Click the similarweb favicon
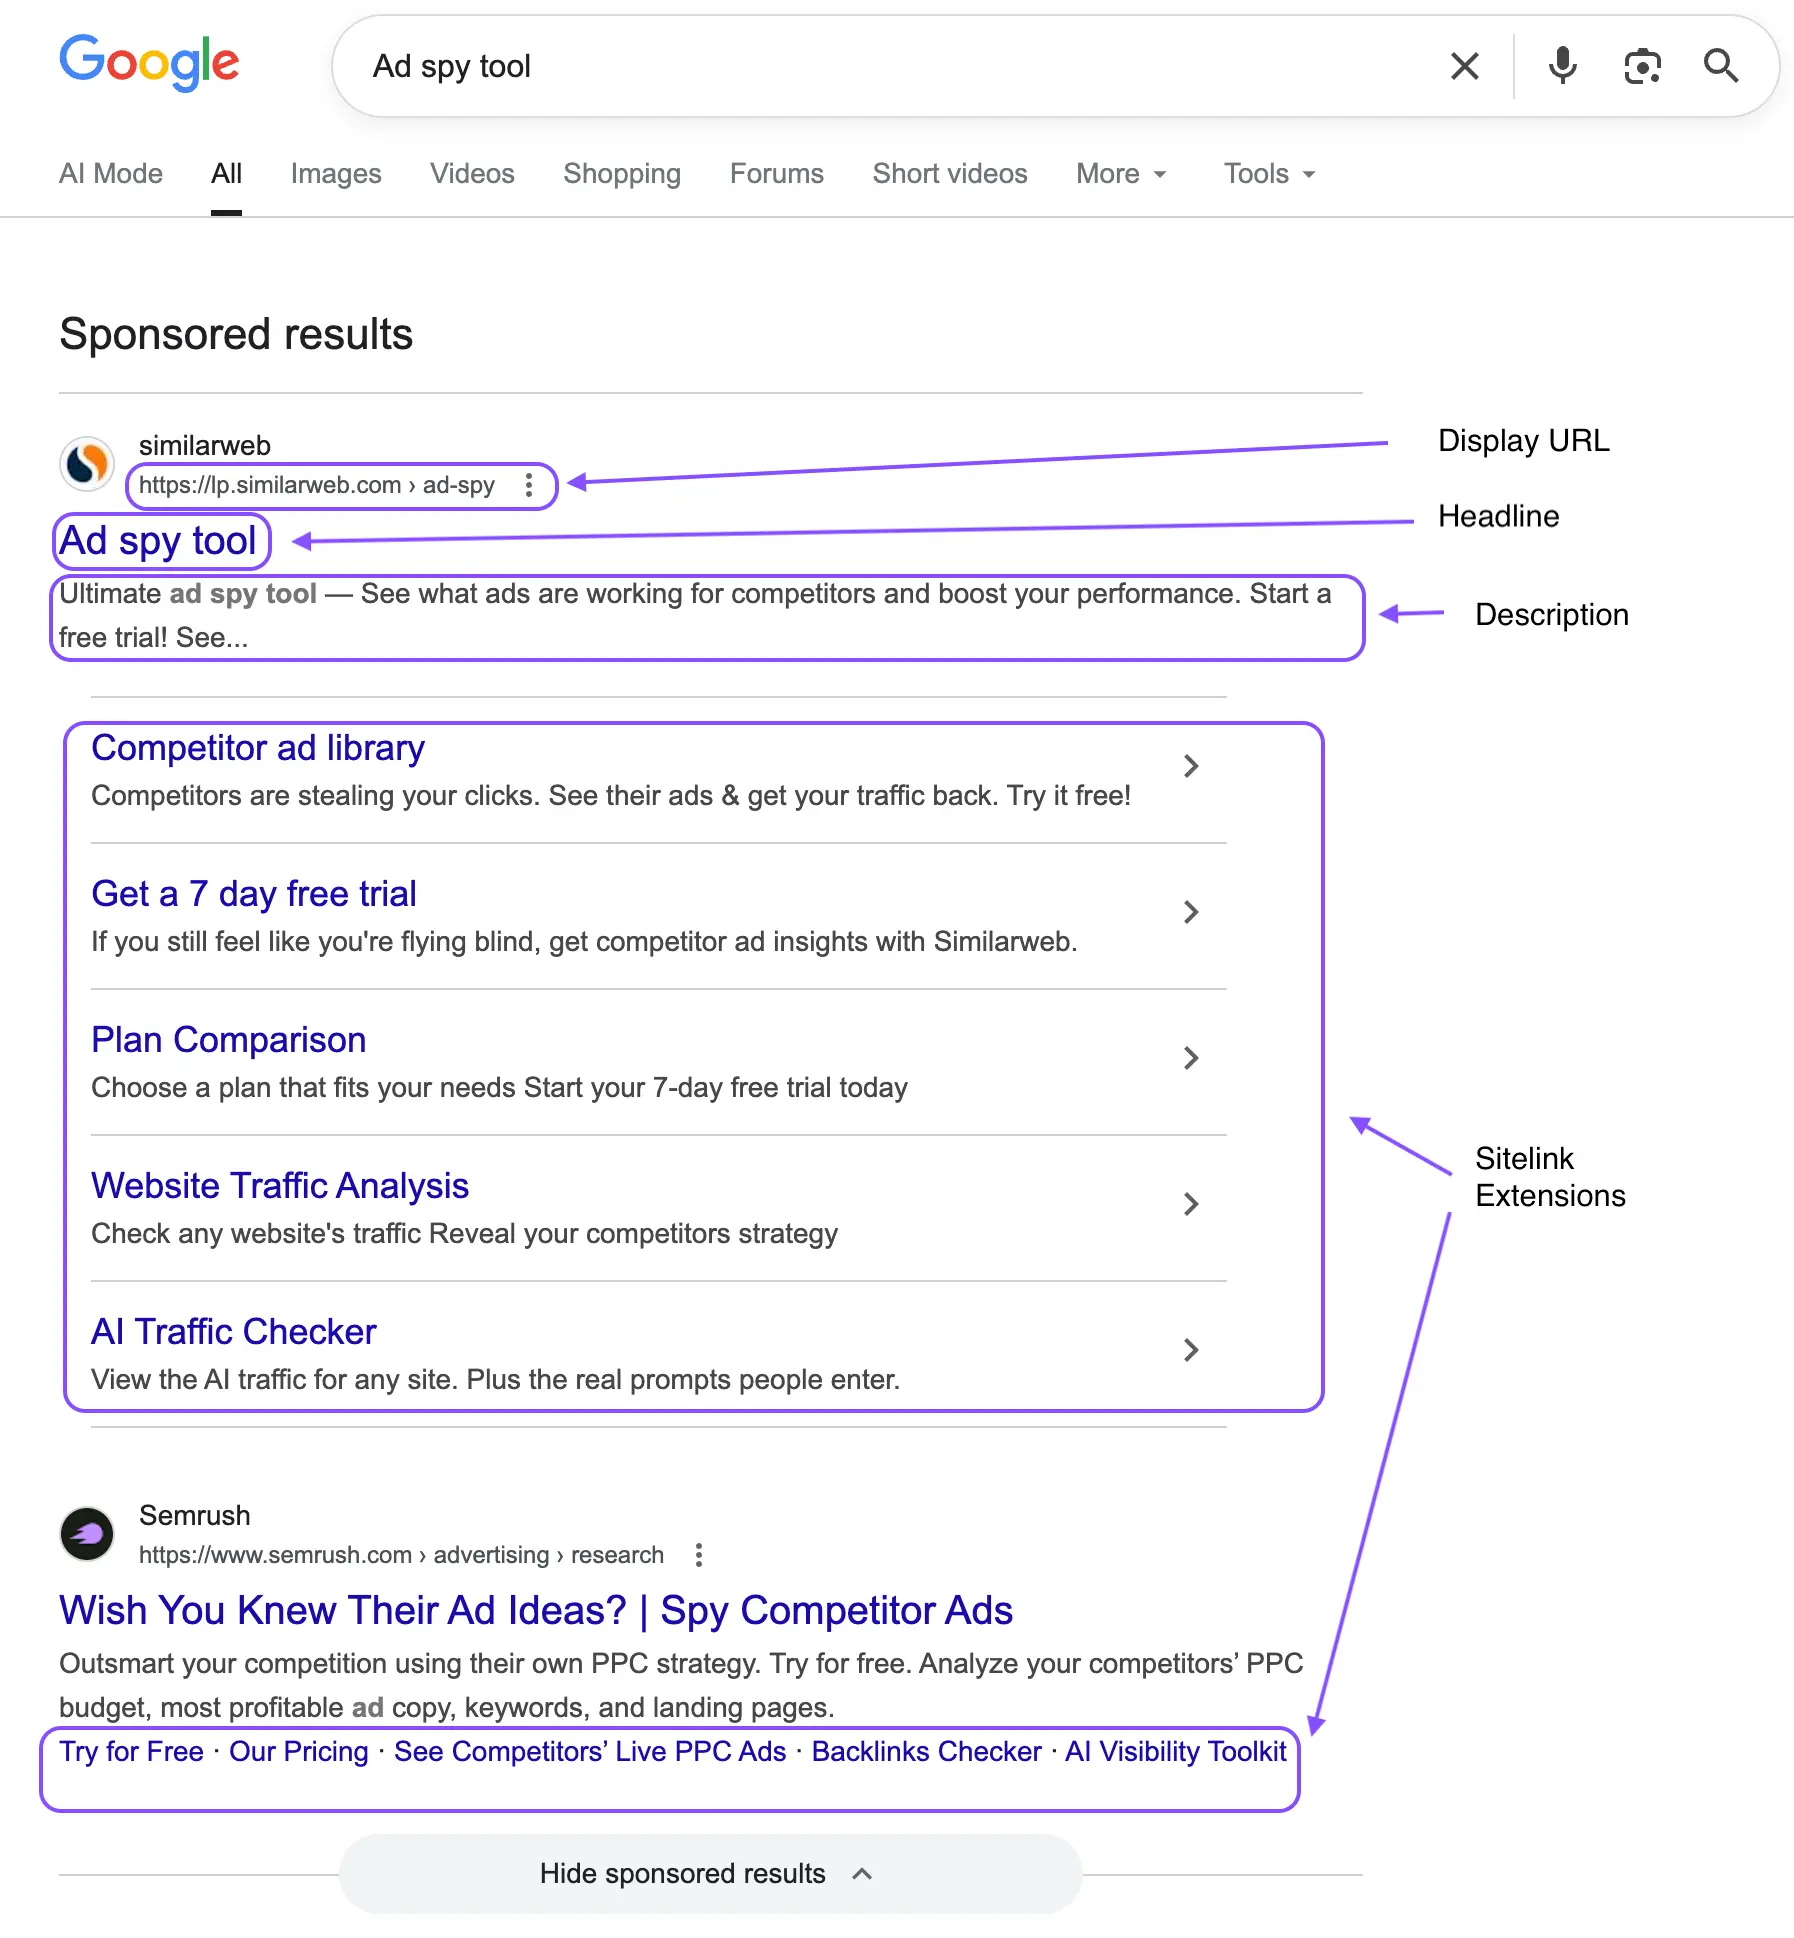This screenshot has width=1794, height=1938. click(88, 464)
